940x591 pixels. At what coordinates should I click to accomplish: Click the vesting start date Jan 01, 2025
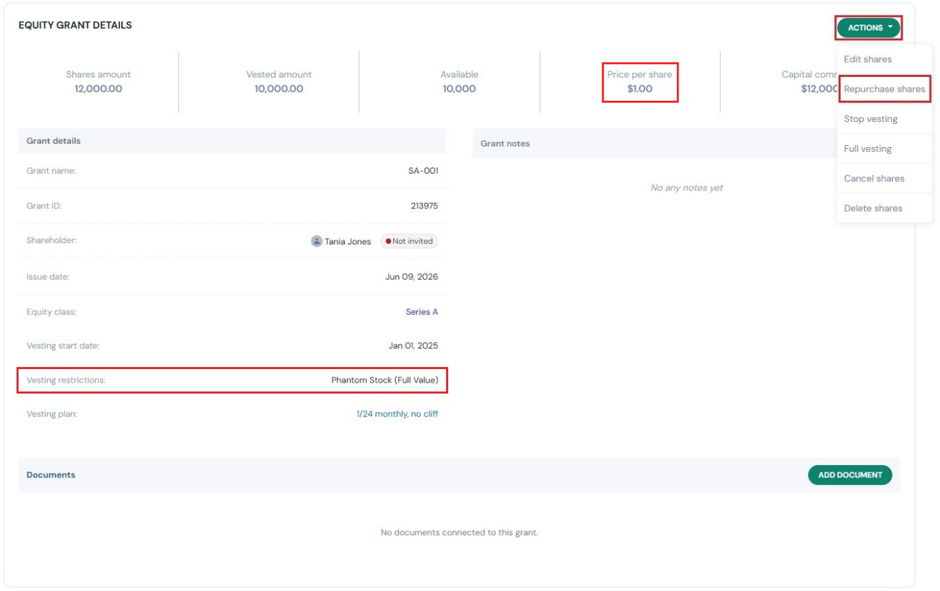pyautogui.click(x=413, y=346)
